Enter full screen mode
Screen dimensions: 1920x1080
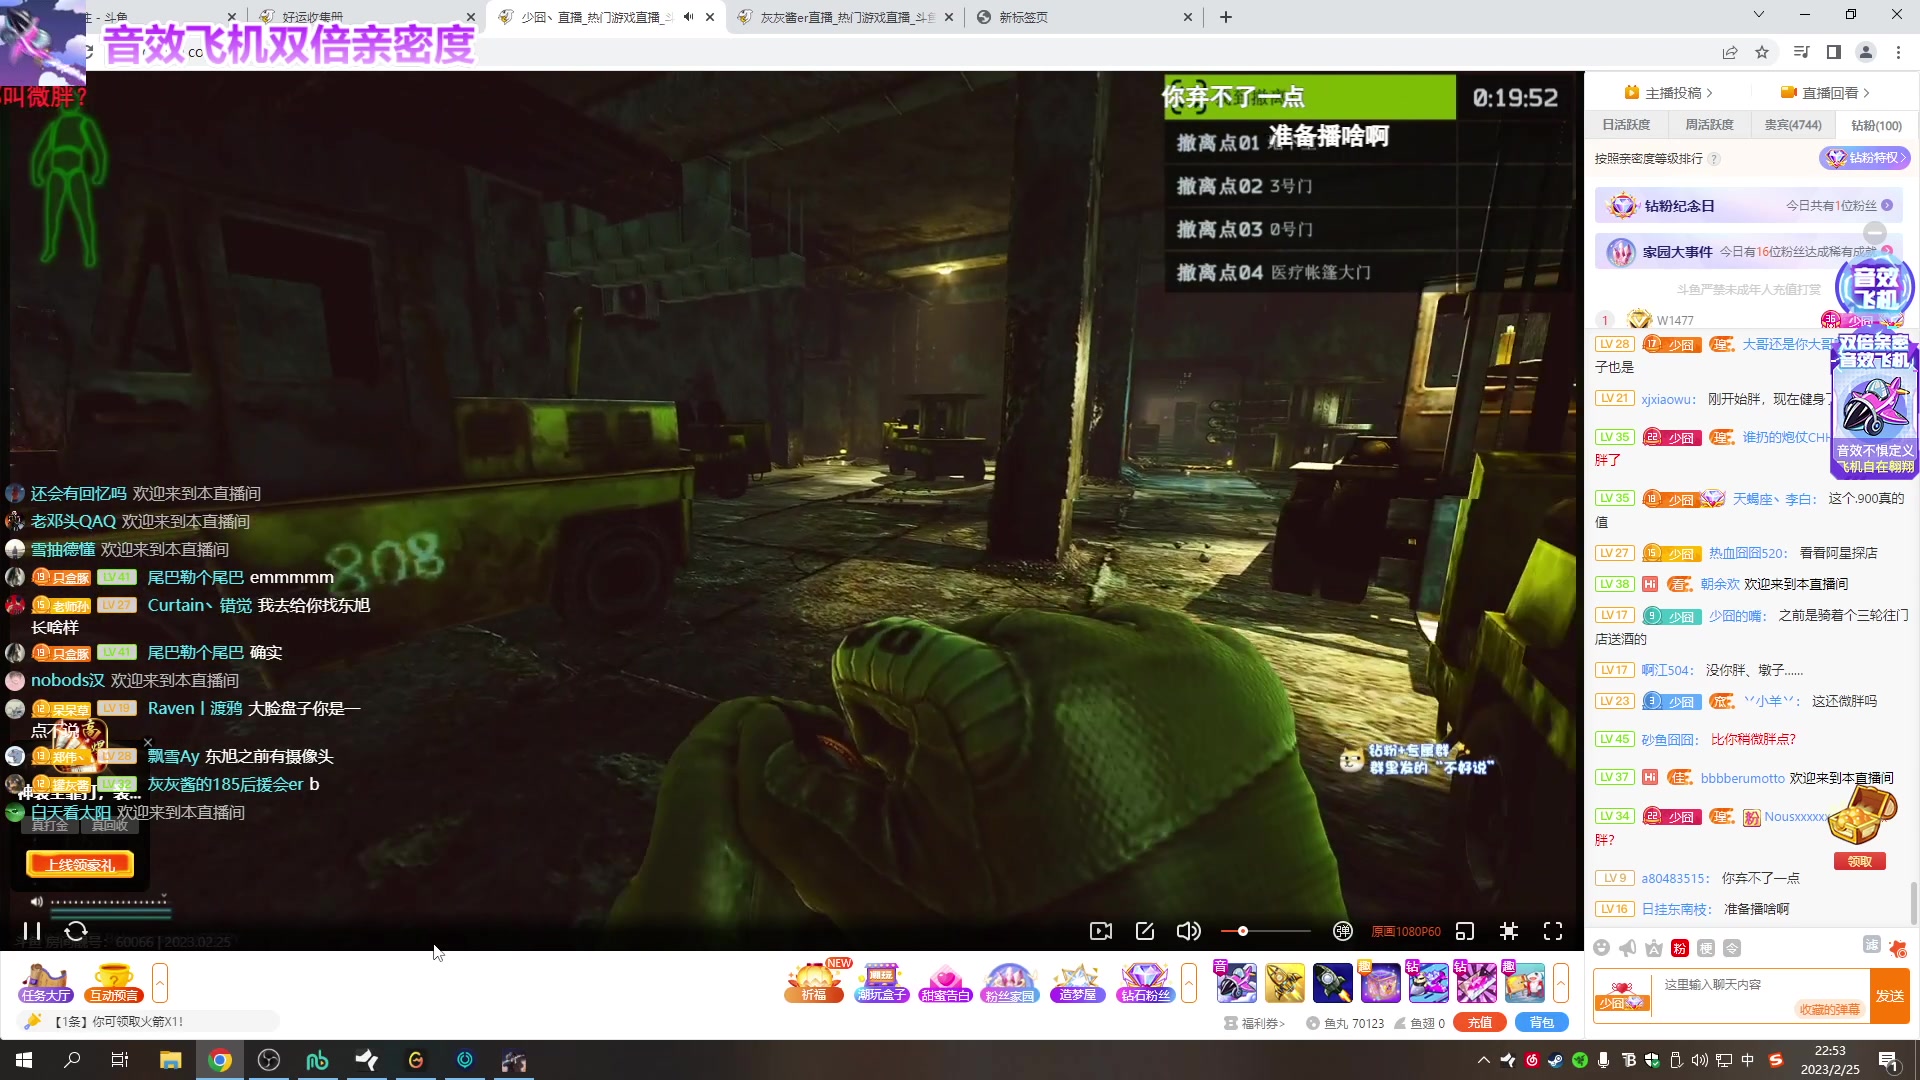[x=1553, y=931]
